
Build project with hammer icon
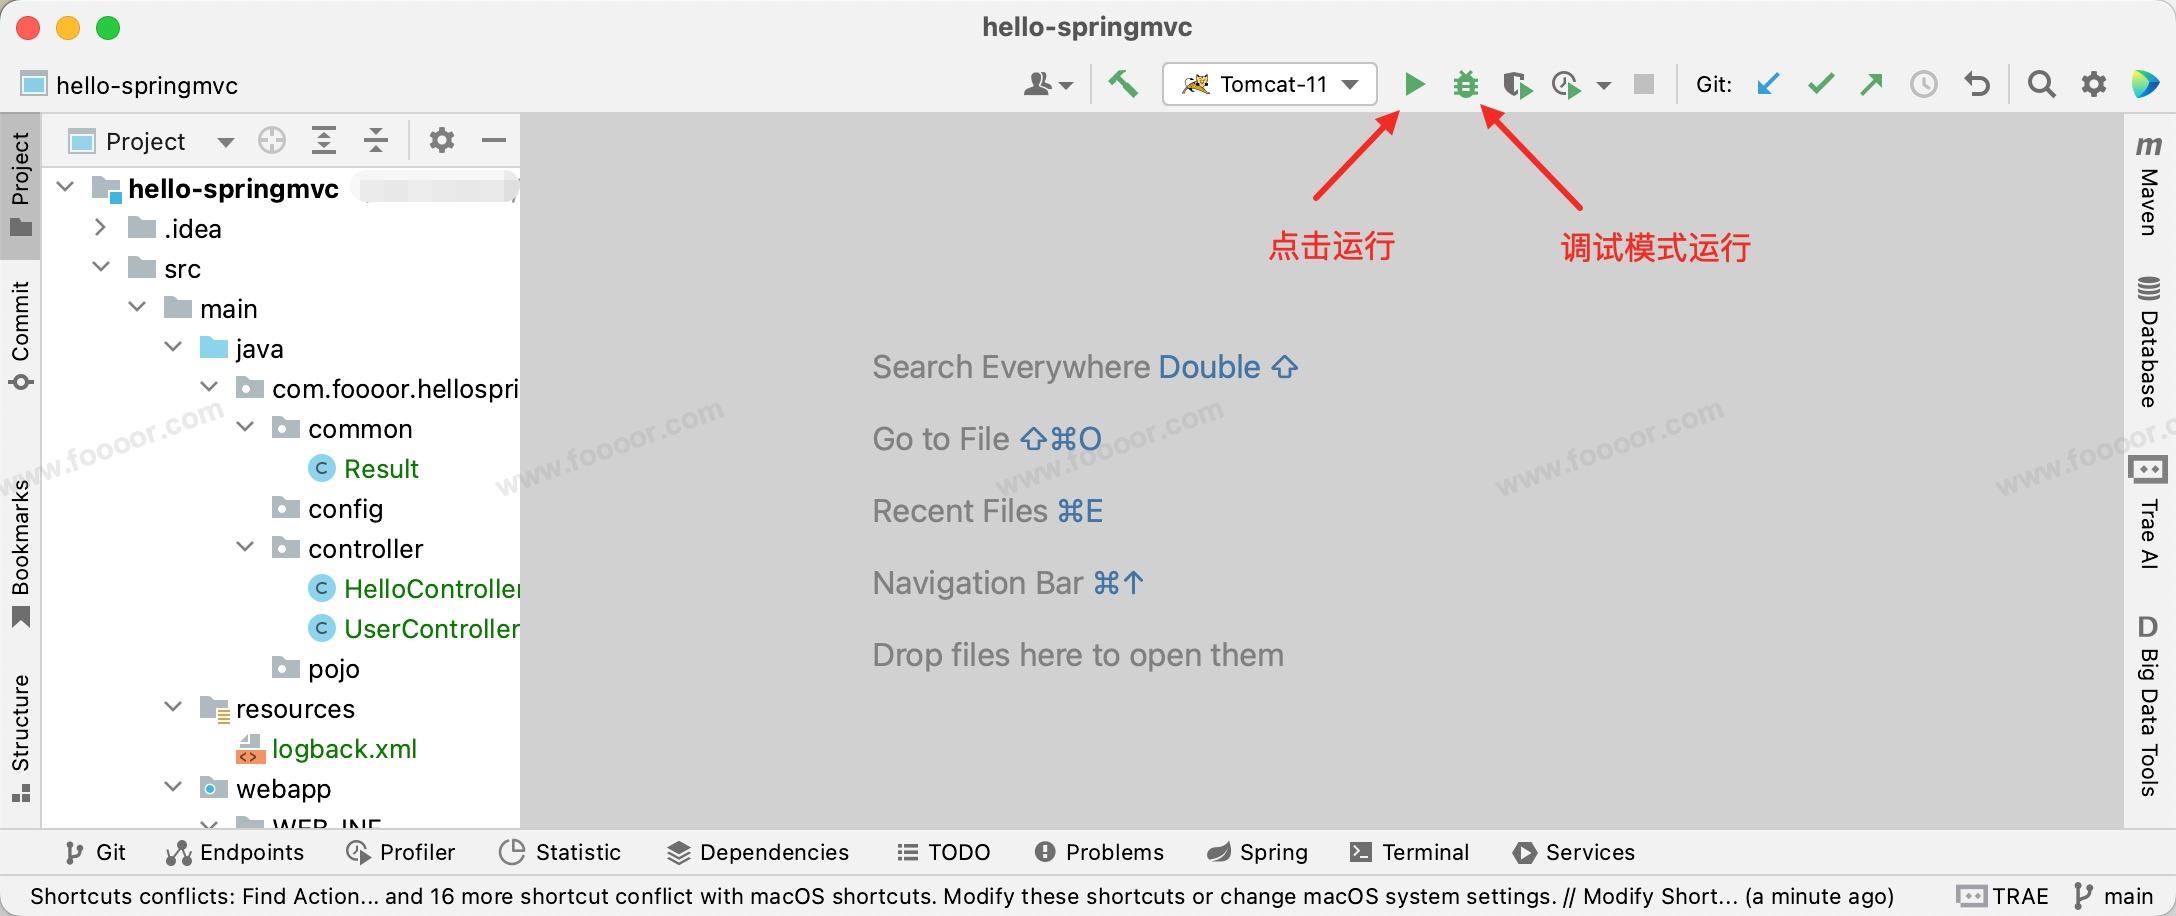click(x=1123, y=84)
